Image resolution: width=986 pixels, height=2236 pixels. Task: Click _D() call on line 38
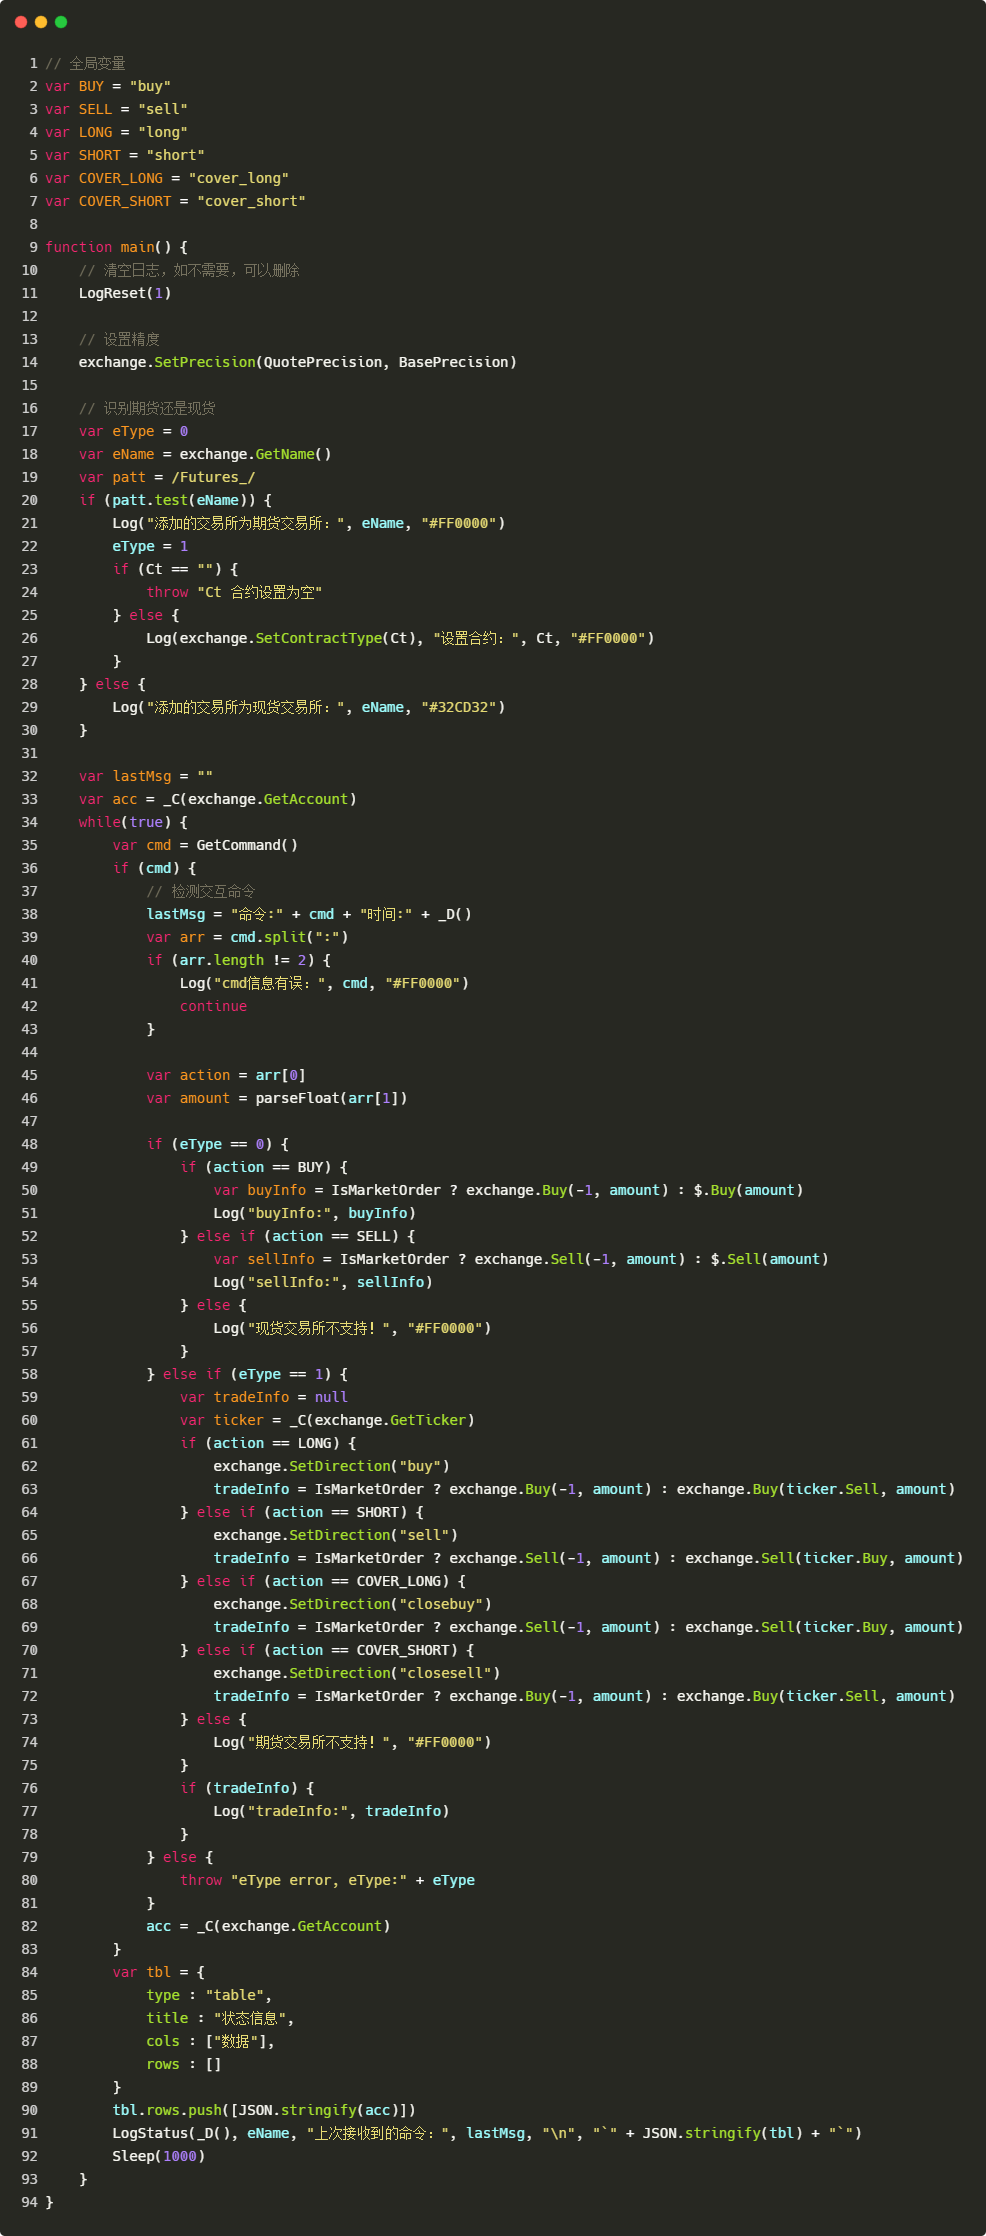click(454, 914)
